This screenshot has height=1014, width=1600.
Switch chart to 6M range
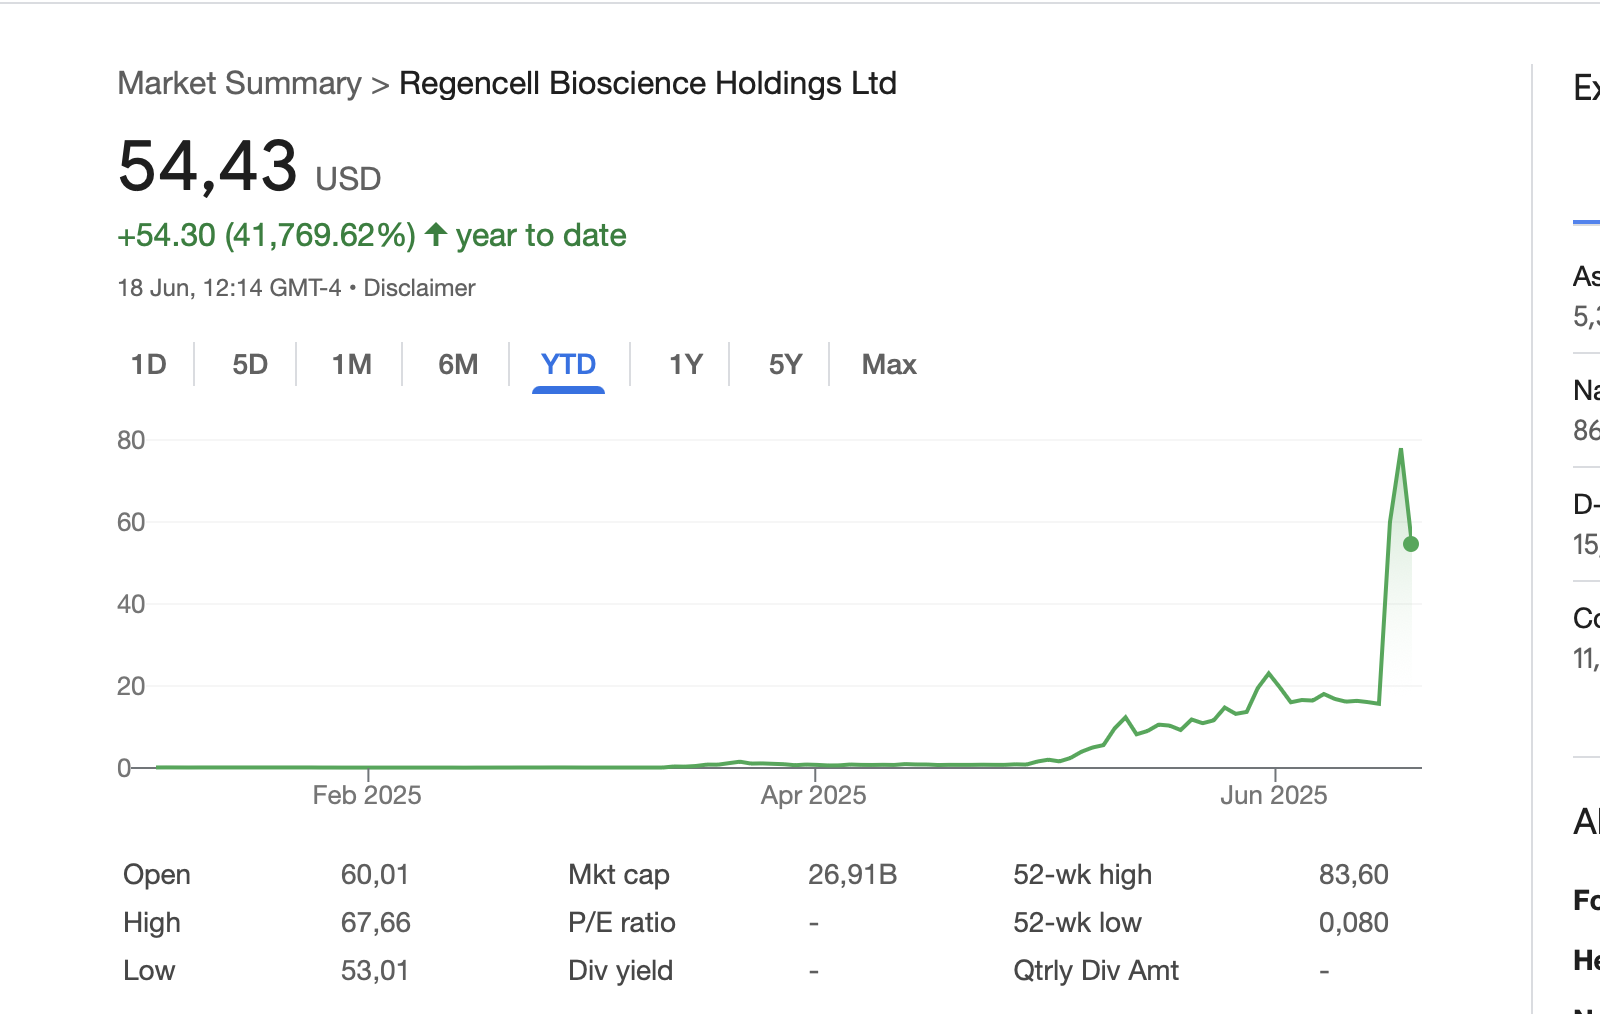click(x=458, y=365)
